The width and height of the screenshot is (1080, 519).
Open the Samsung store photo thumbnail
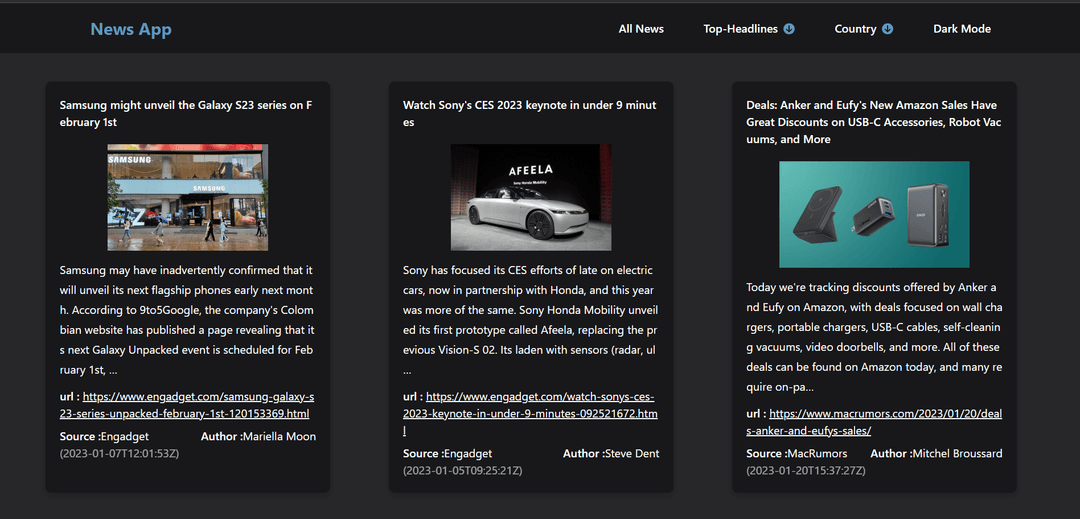click(x=187, y=197)
